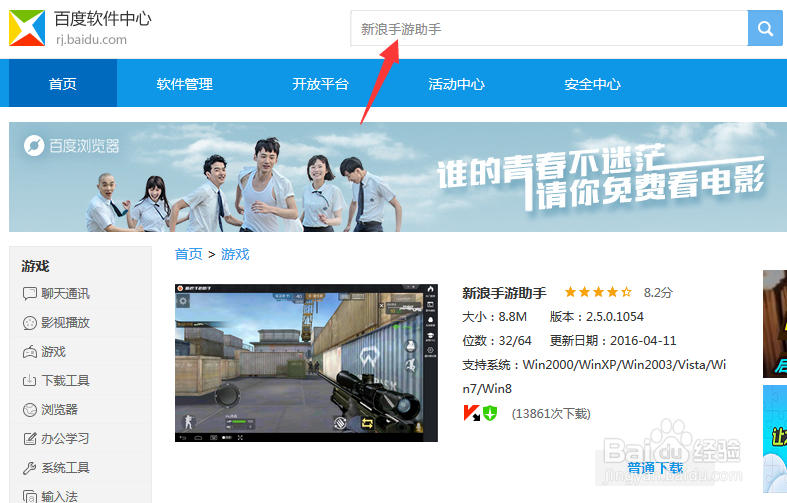Click the Baidu Software Center logo icon
Screen dimensions: 787x503
[27, 28]
